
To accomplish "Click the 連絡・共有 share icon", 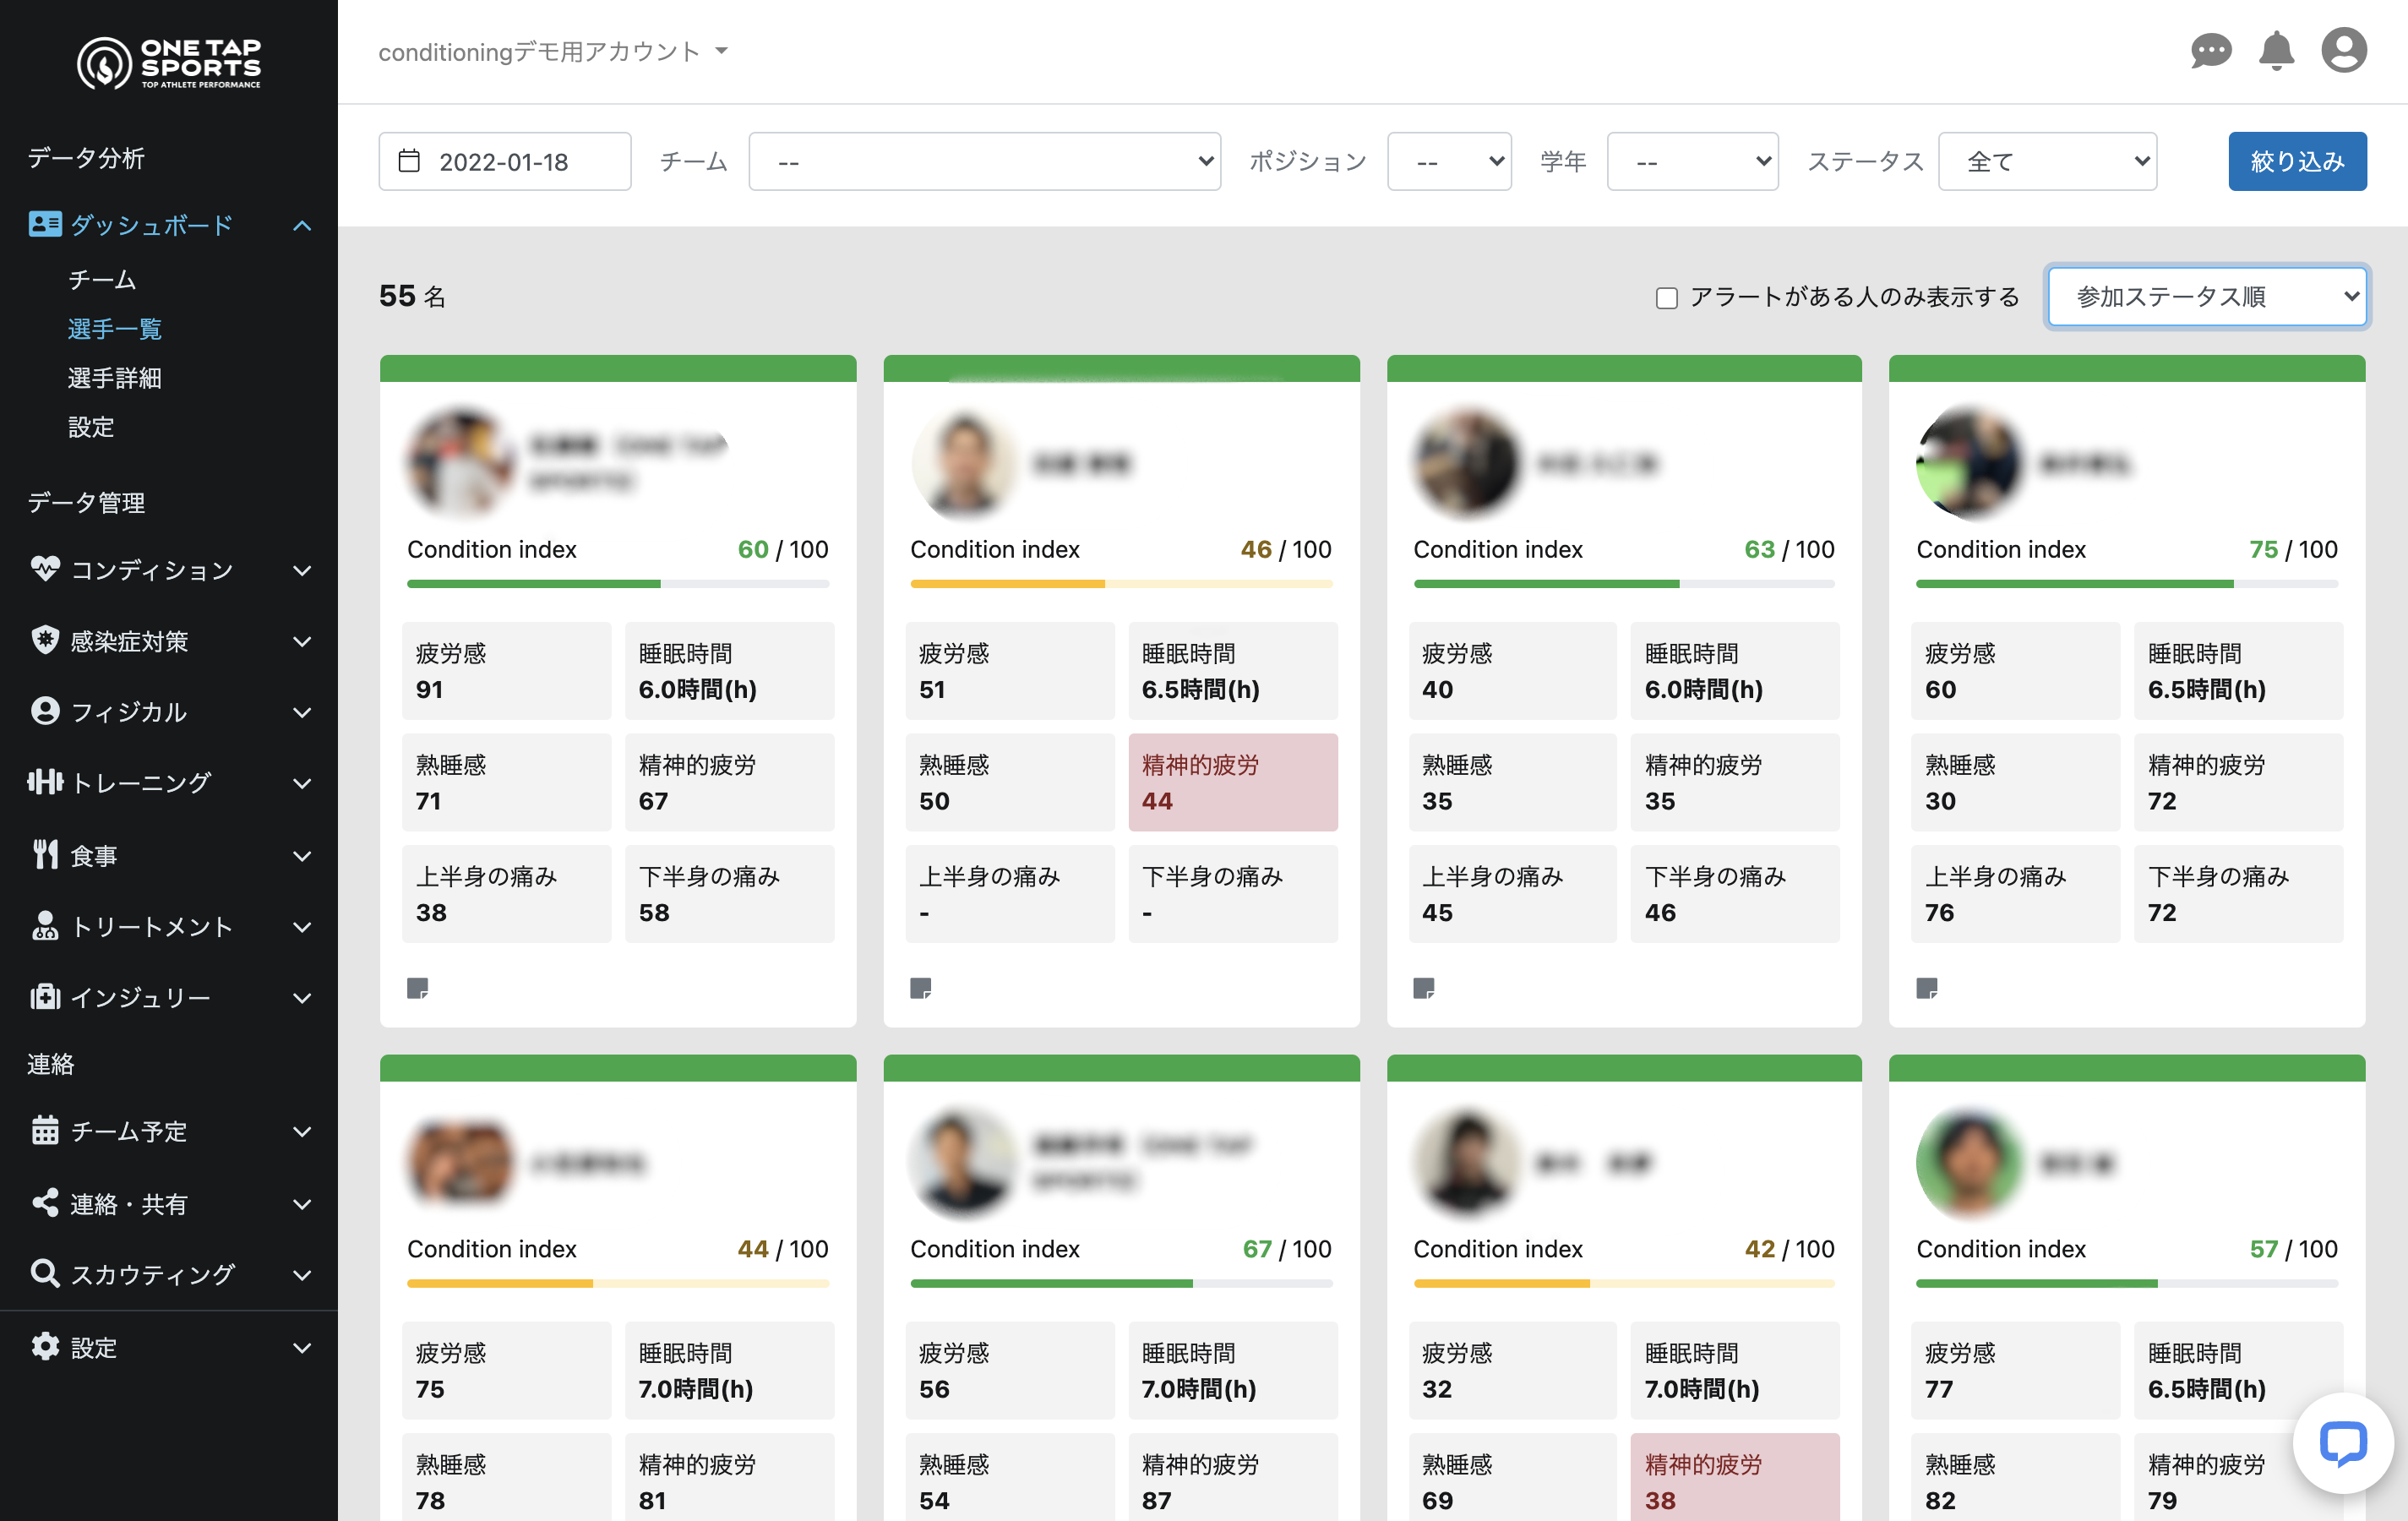I will pyautogui.click(x=45, y=1203).
